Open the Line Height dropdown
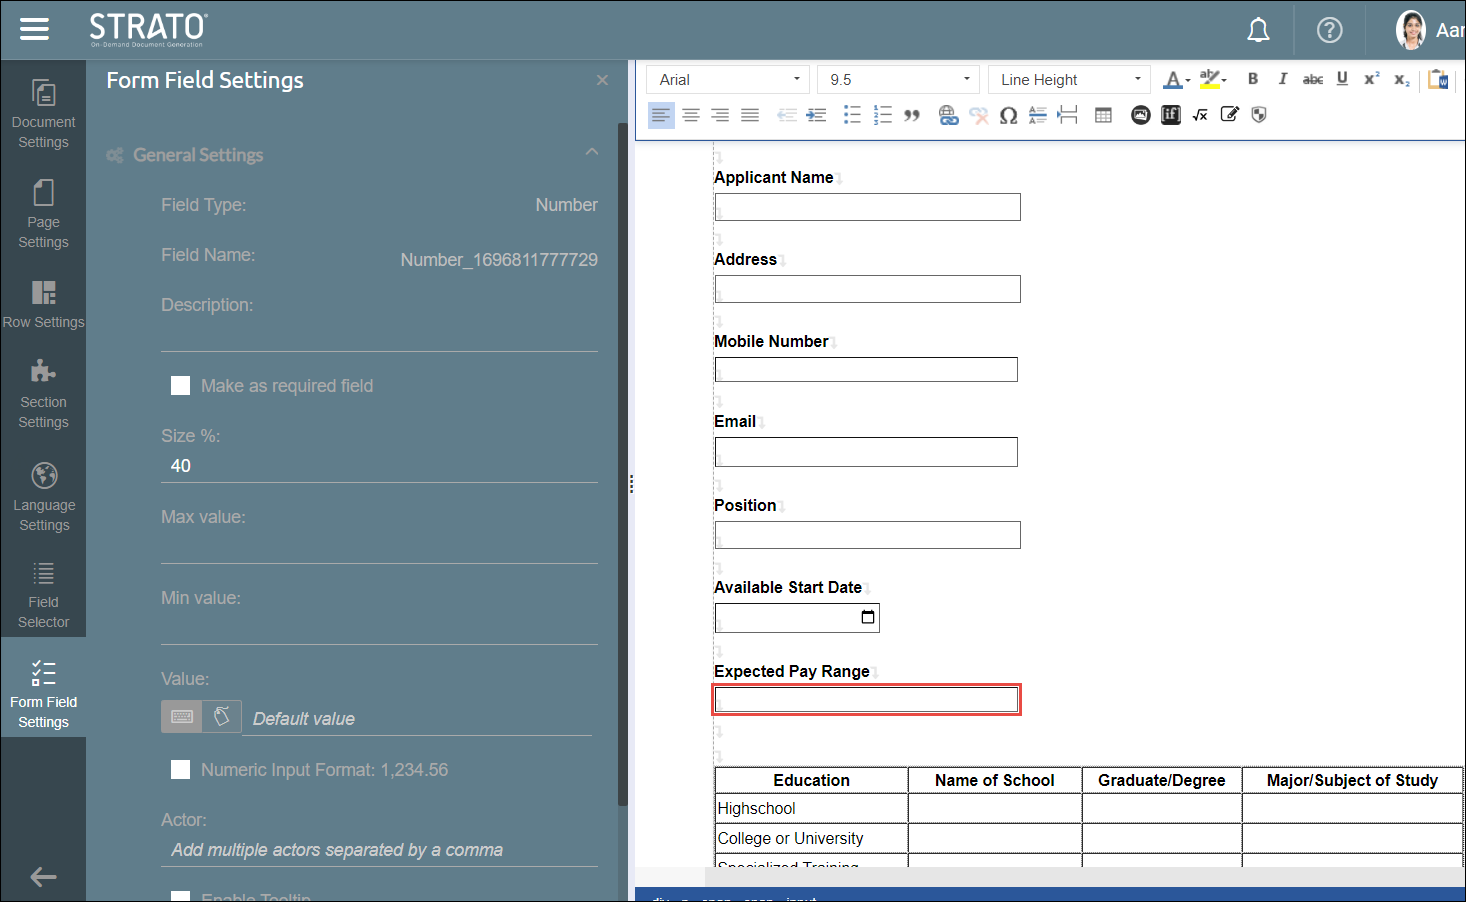Screen dimensions: 1466x902 point(1069,80)
